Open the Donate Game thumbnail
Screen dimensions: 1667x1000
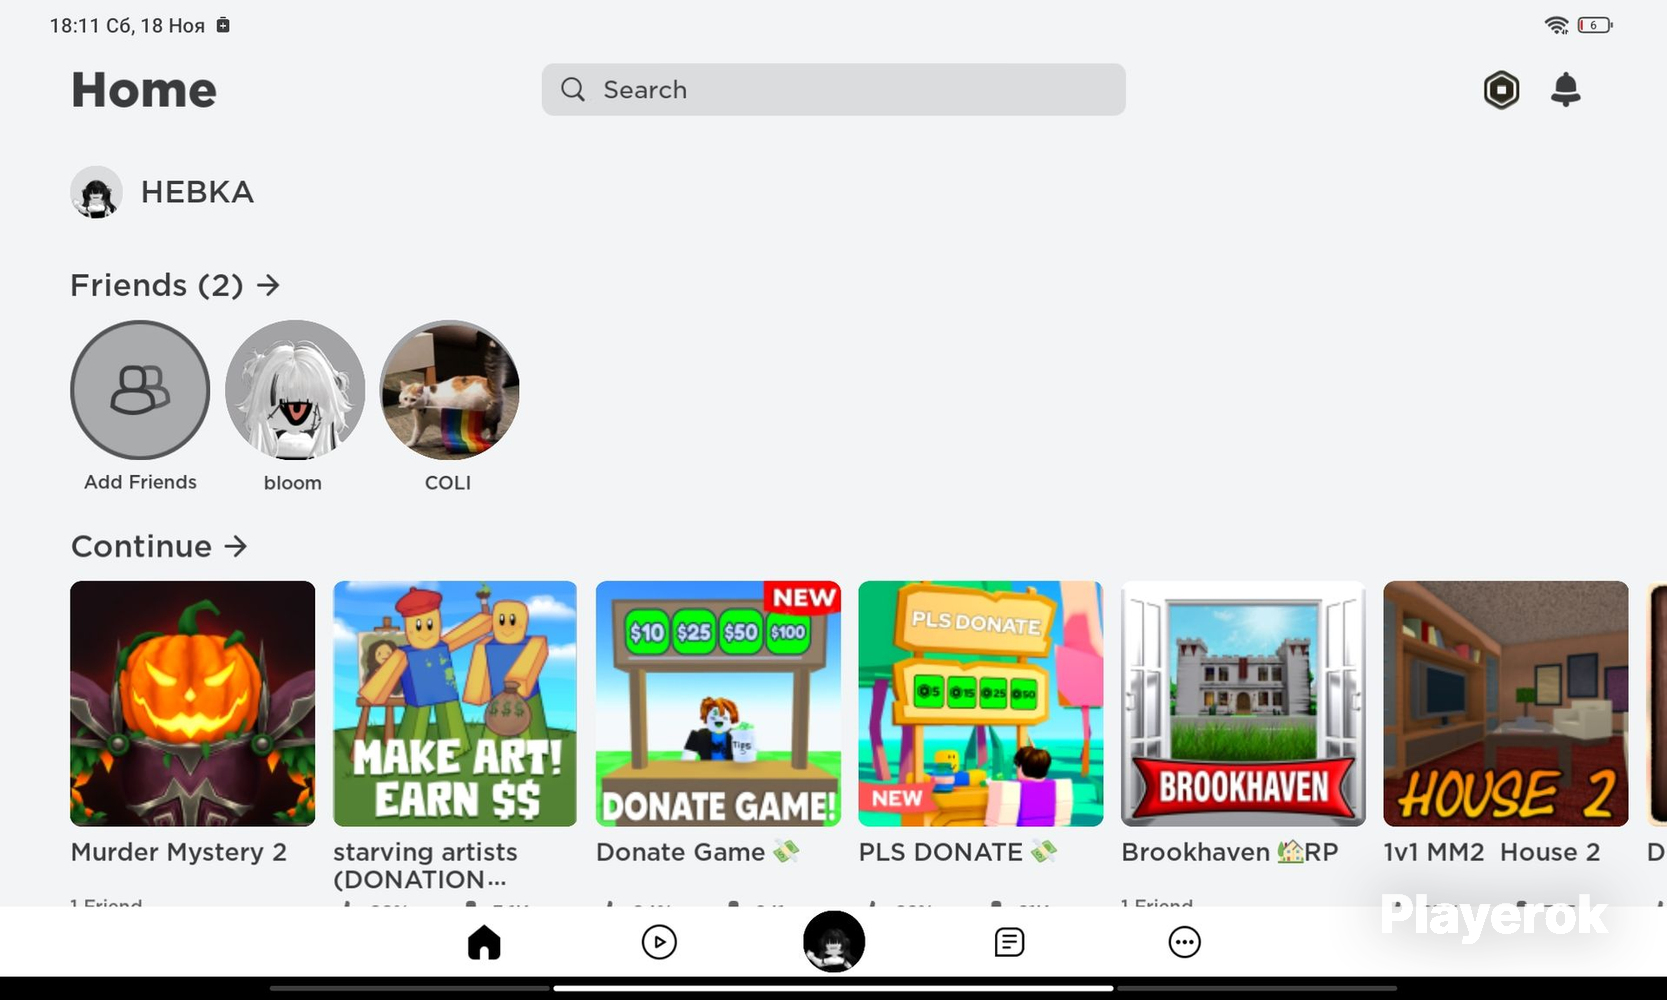(718, 704)
